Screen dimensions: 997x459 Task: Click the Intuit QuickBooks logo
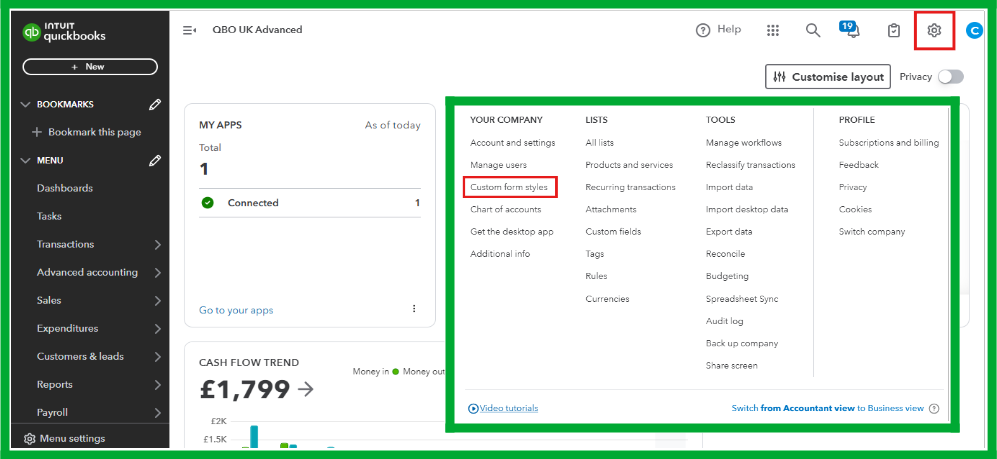[64, 32]
